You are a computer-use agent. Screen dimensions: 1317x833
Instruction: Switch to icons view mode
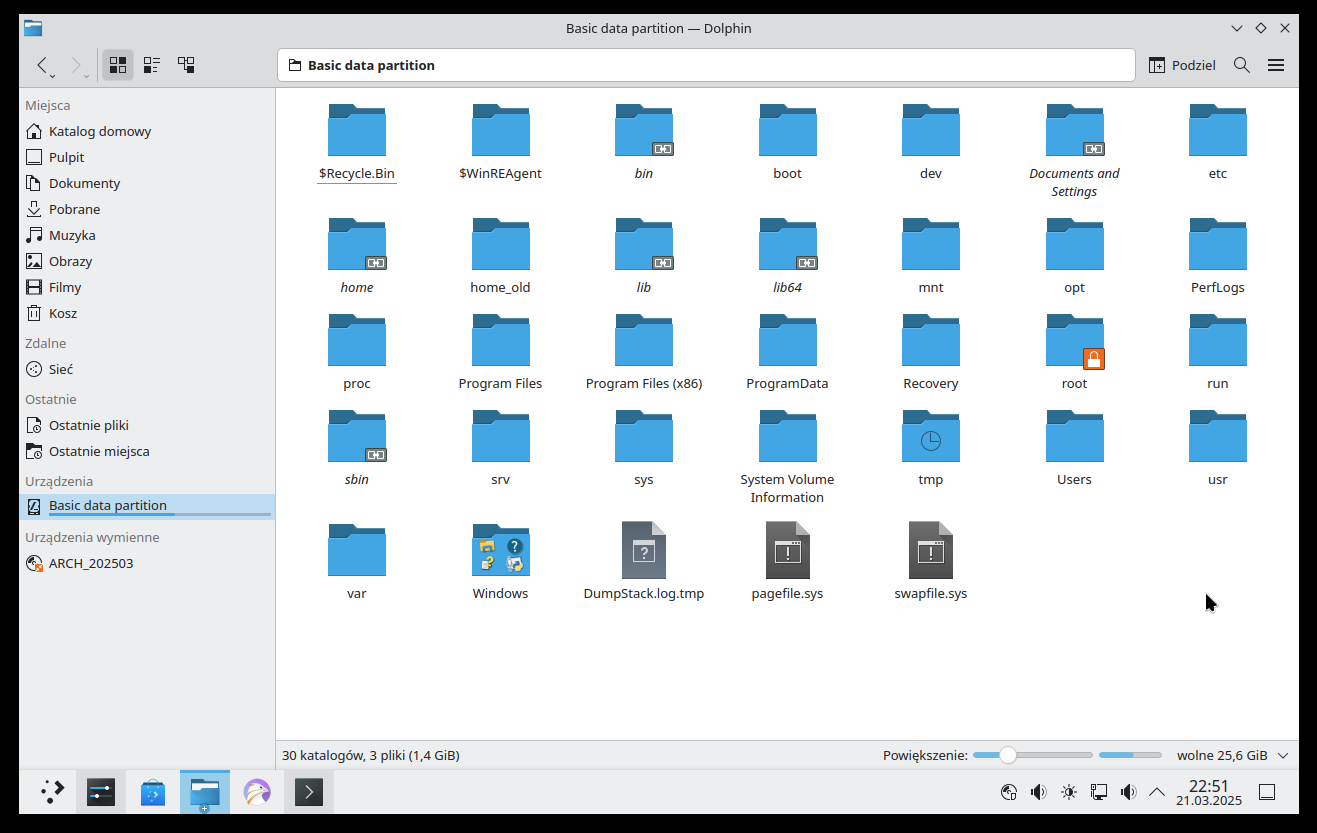118,65
